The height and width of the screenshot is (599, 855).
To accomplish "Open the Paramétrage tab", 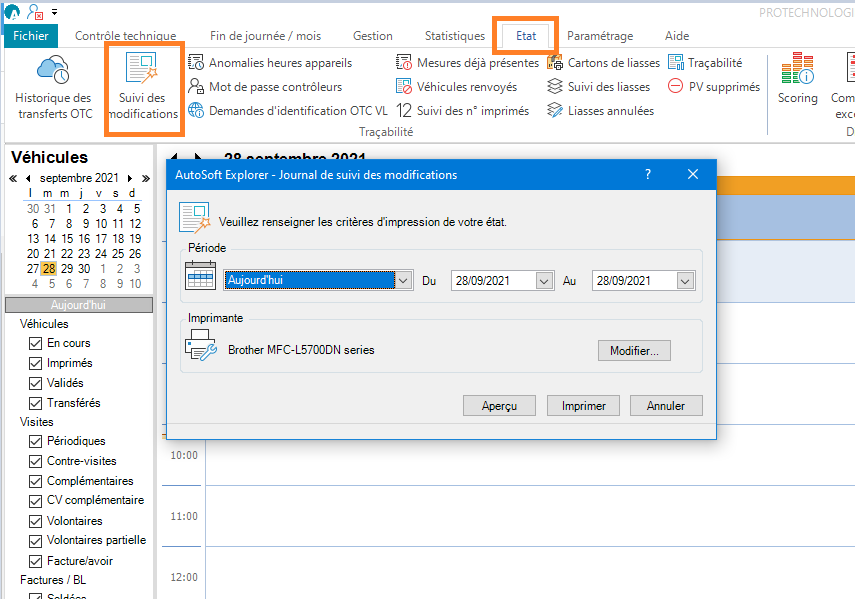I will click(x=600, y=35).
